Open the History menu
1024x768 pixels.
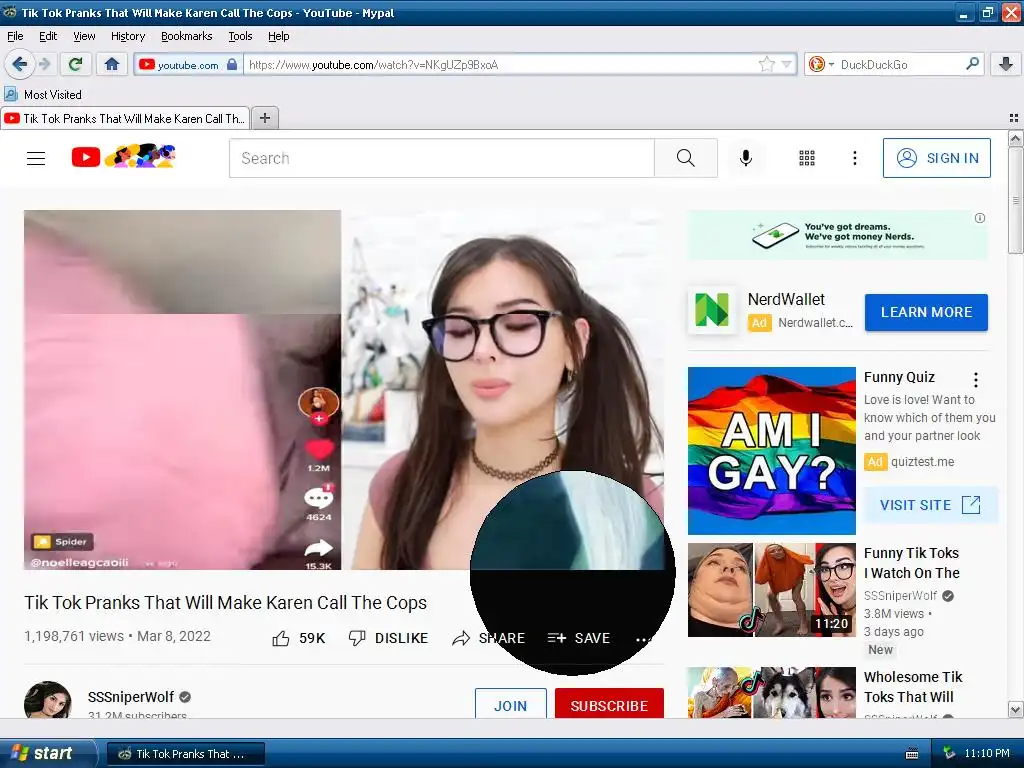[x=128, y=36]
